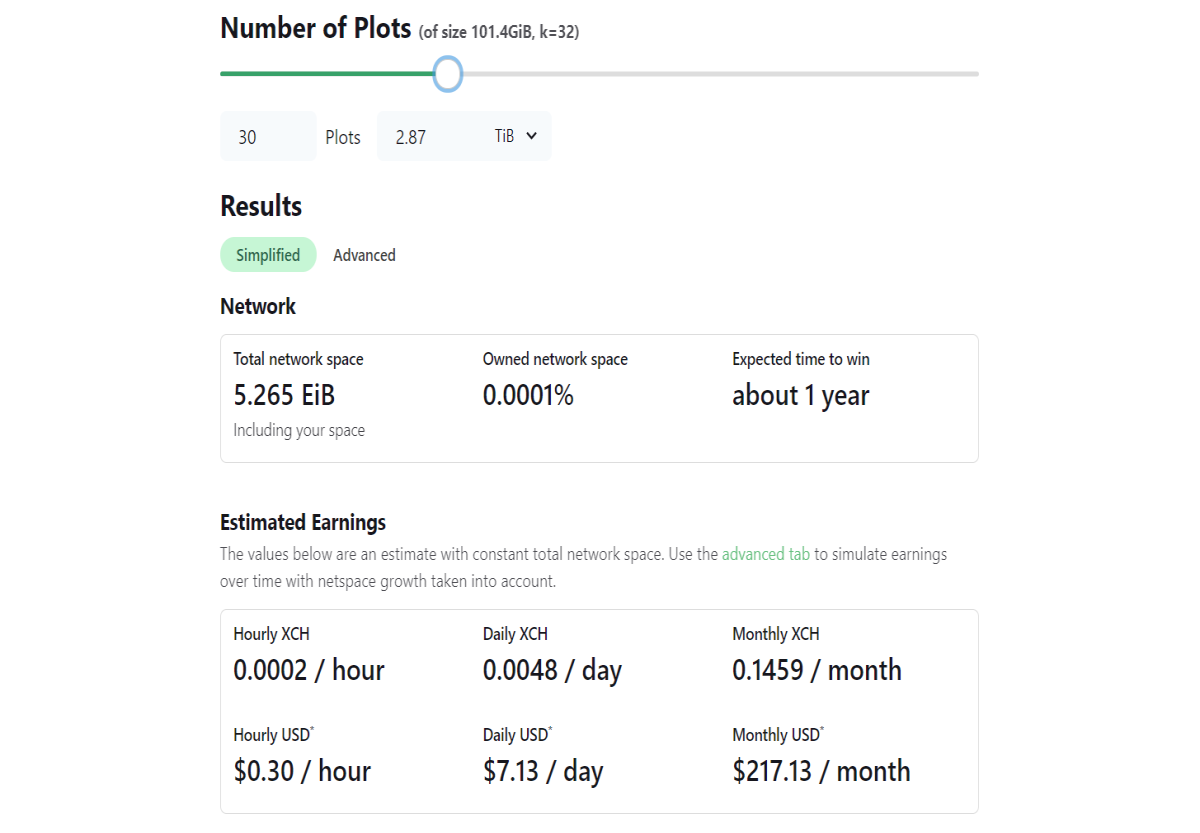Image resolution: width=1200 pixels, height=833 pixels.
Task: Click the Monthly XCH 0.1459 value
Action: [817, 670]
